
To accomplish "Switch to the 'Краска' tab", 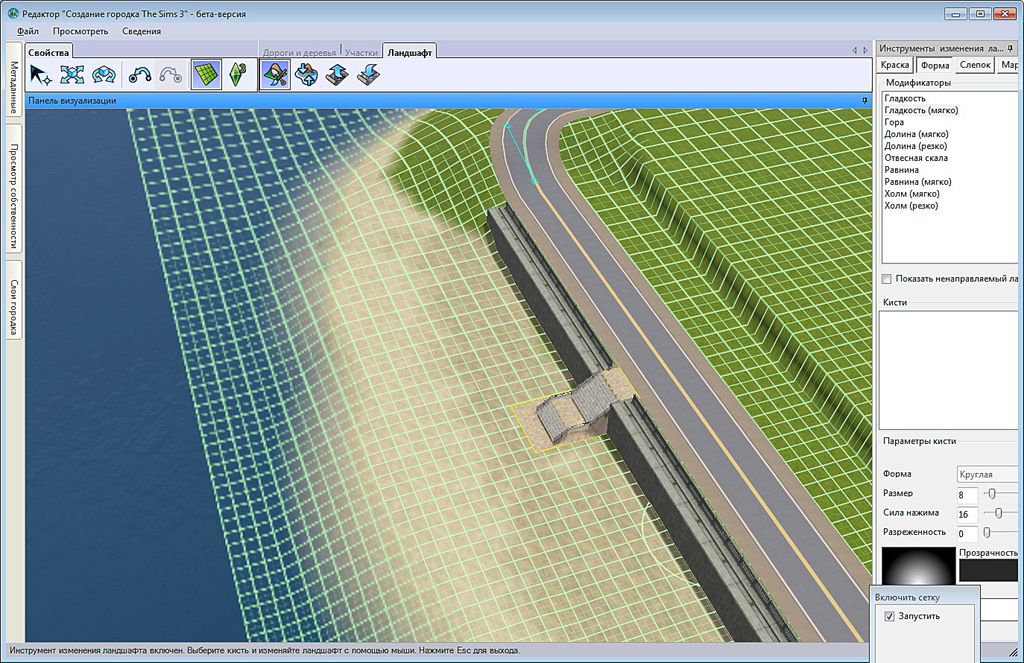I will (895, 65).
